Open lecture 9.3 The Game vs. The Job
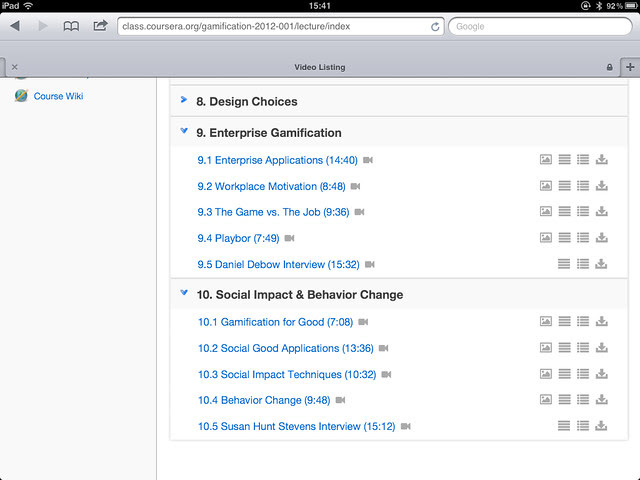Image resolution: width=640 pixels, height=480 pixels. (273, 212)
